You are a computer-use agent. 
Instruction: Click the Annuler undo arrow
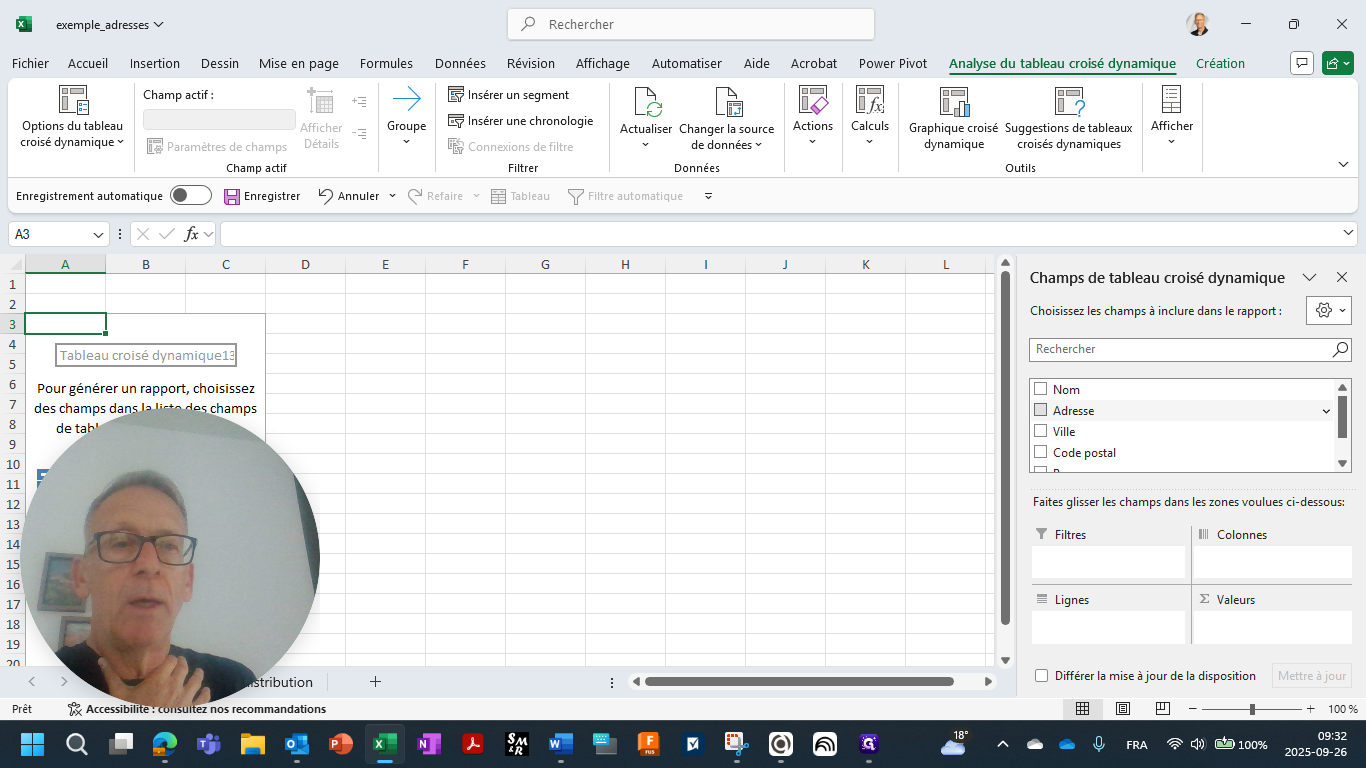coord(326,196)
